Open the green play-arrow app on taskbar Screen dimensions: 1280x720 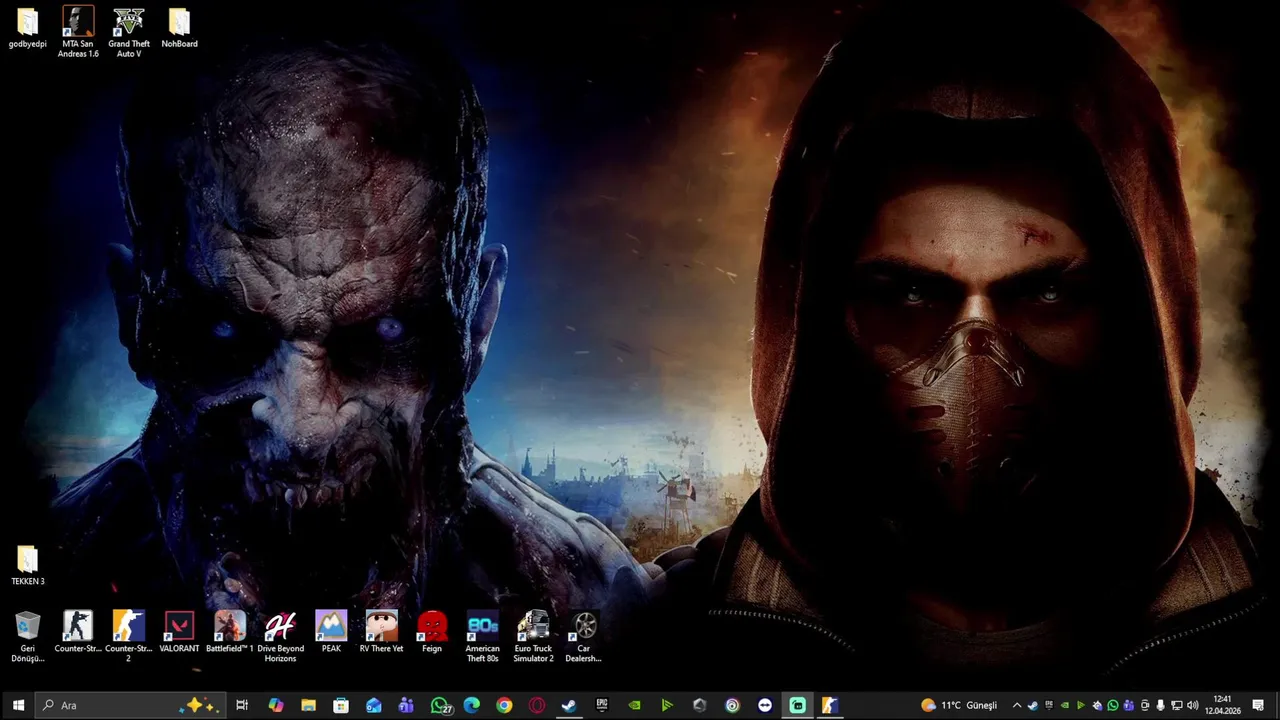pyautogui.click(x=667, y=705)
